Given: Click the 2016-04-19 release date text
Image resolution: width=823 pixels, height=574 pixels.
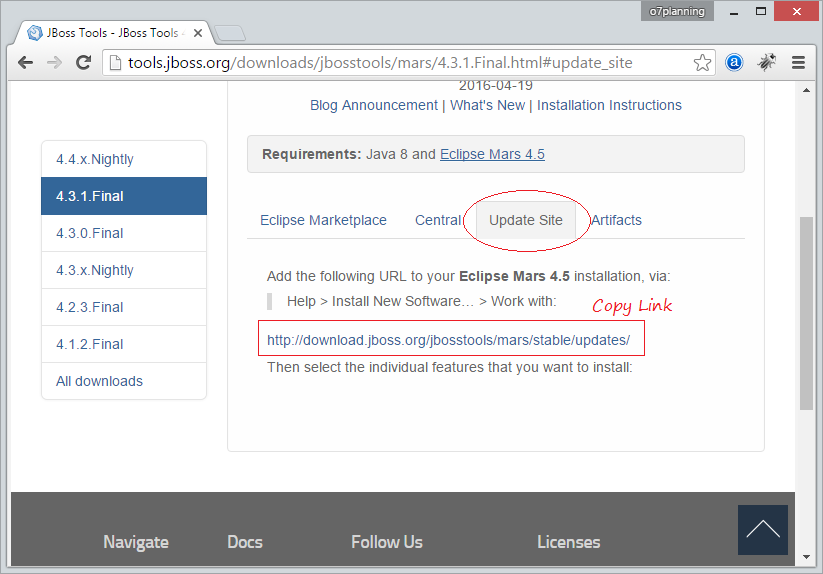Looking at the screenshot, I should pos(495,86).
